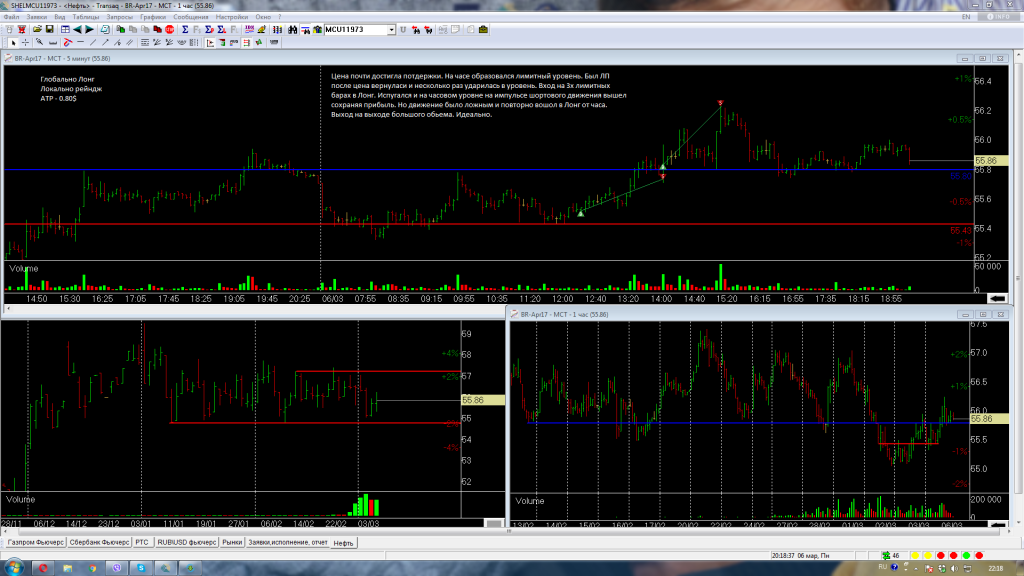This screenshot has height=576, width=1024.
Task: Click the green connection arrows status icon
Action: pyautogui.click(x=886, y=555)
